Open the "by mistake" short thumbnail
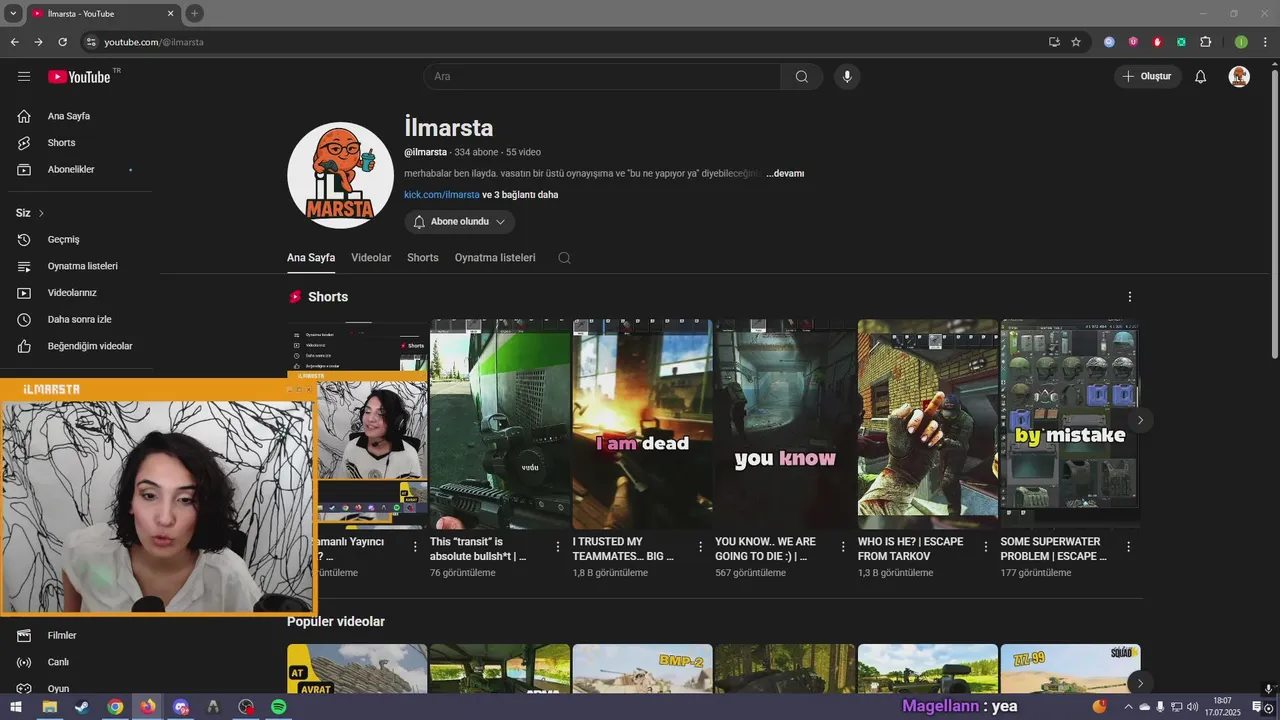 [1070, 424]
